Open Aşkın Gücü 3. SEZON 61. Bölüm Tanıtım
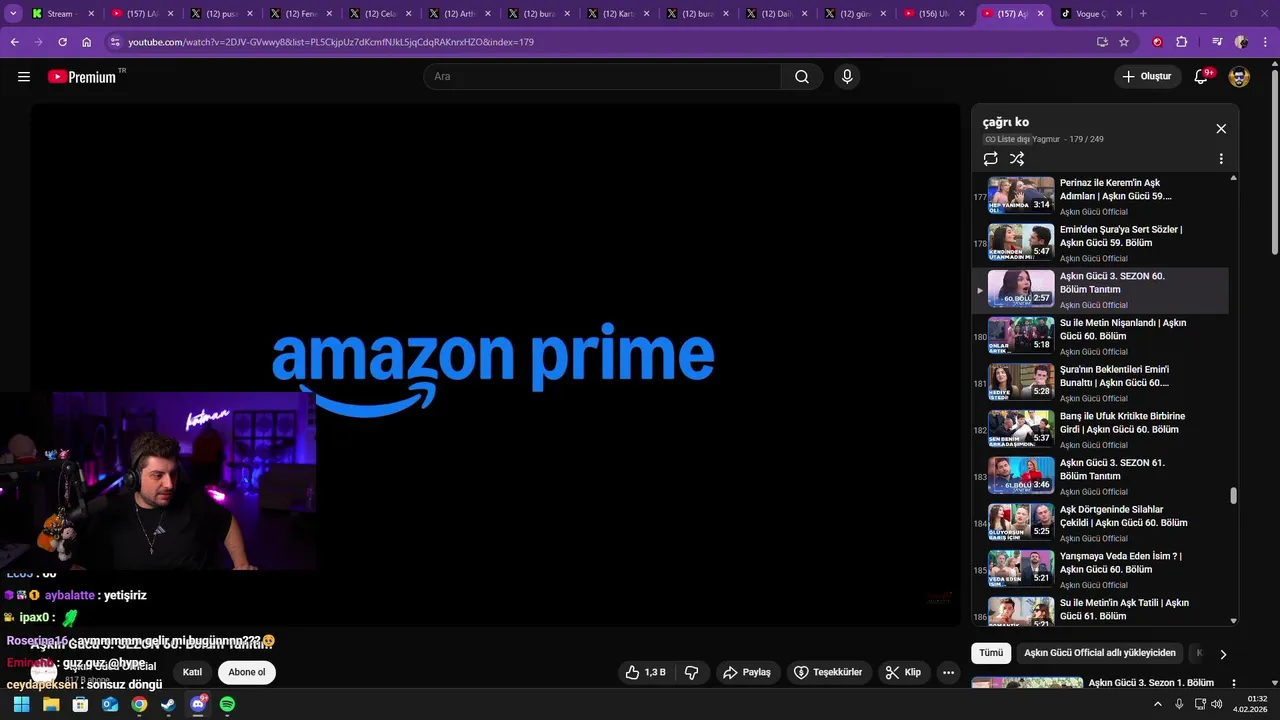Image resolution: width=1280 pixels, height=720 pixels. (x=1100, y=476)
